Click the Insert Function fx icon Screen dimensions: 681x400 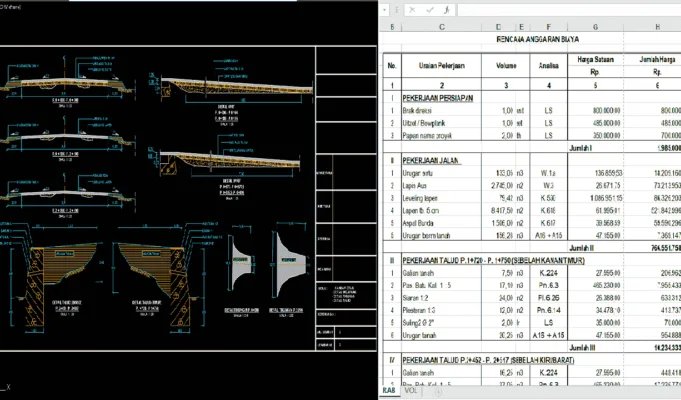446,10
